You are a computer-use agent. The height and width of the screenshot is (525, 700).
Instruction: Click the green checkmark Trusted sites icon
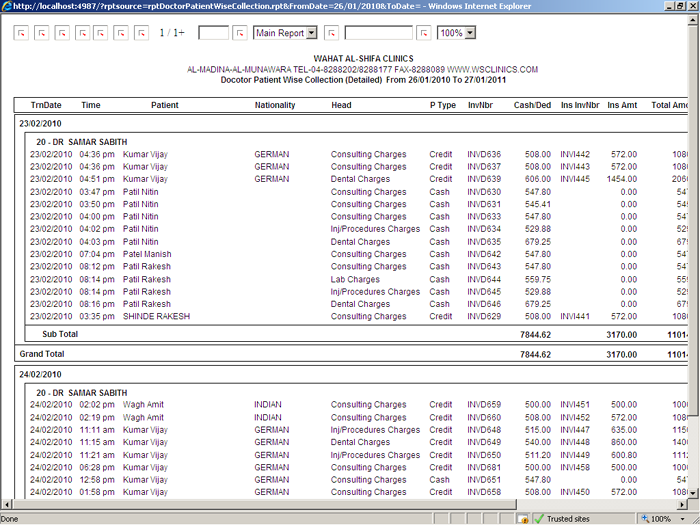pyautogui.click(x=539, y=519)
